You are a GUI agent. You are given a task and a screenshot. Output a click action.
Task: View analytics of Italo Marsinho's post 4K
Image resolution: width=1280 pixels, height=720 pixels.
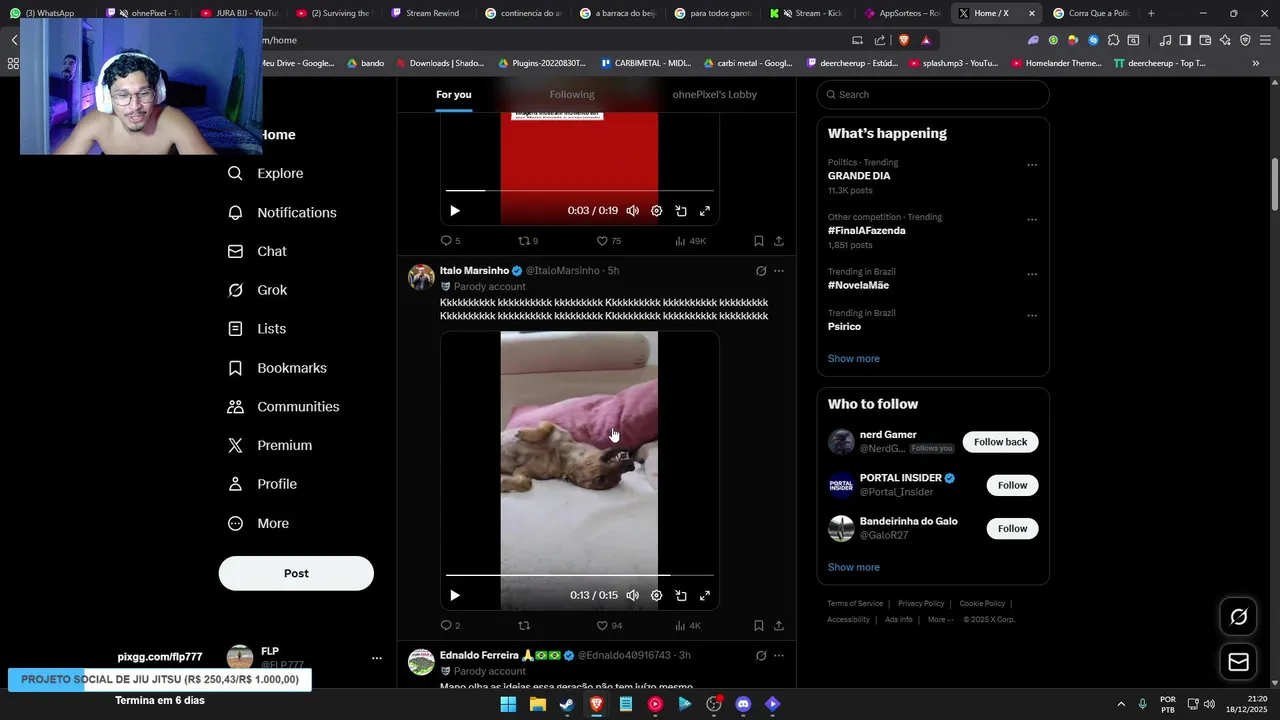688,626
